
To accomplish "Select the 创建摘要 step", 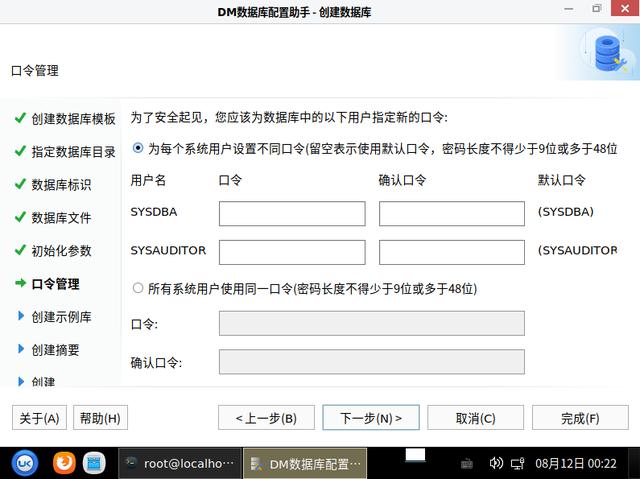I will (55, 350).
